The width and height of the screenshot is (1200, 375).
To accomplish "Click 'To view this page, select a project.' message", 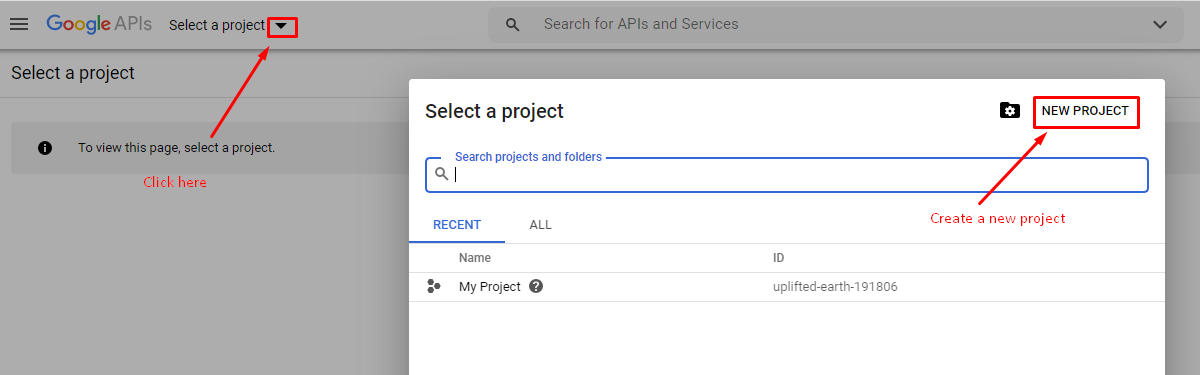I will point(176,148).
